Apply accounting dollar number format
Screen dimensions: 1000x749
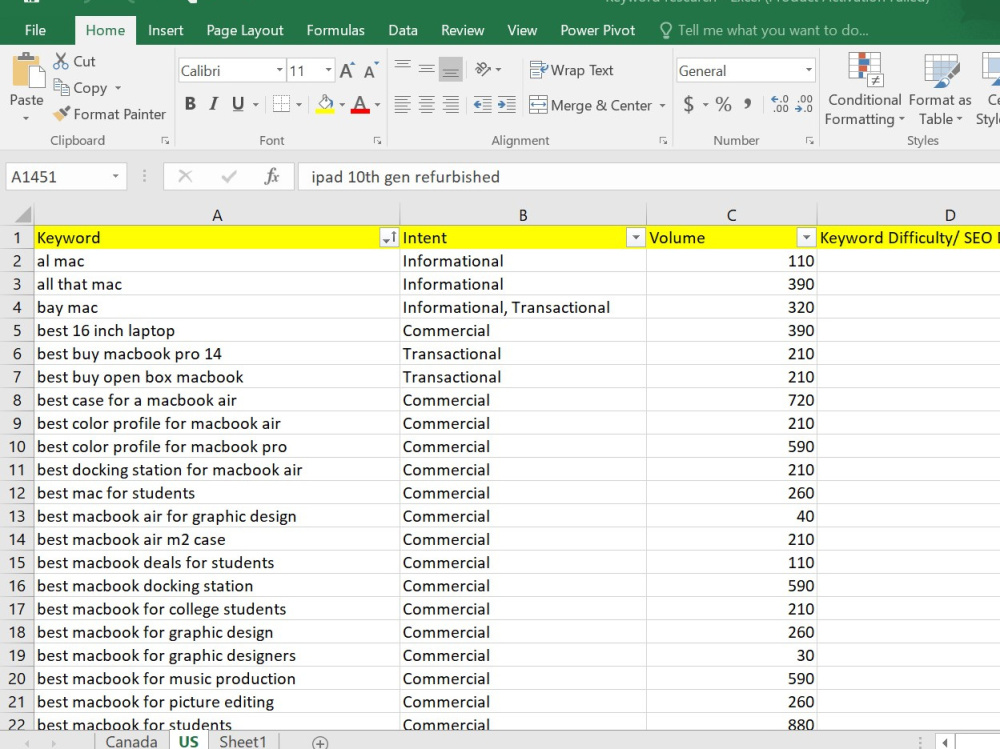pyautogui.click(x=689, y=103)
